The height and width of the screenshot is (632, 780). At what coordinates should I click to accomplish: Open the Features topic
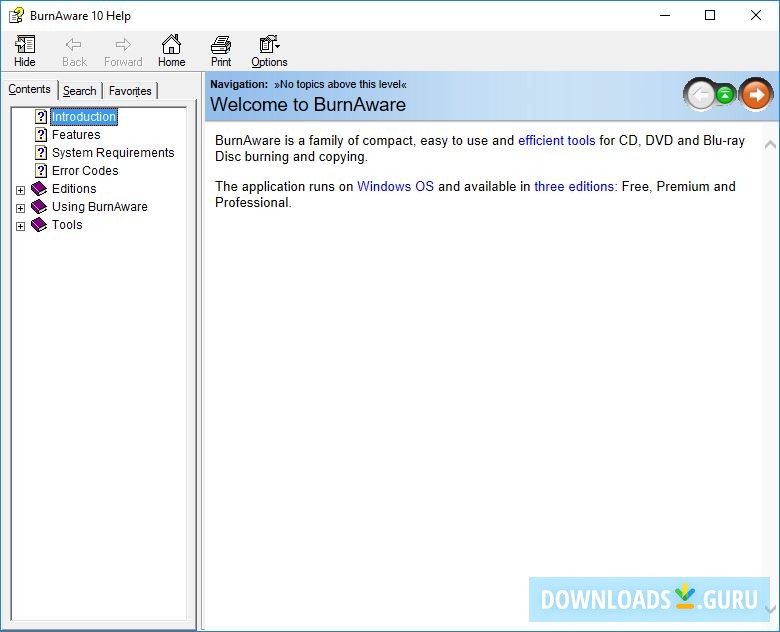76,135
